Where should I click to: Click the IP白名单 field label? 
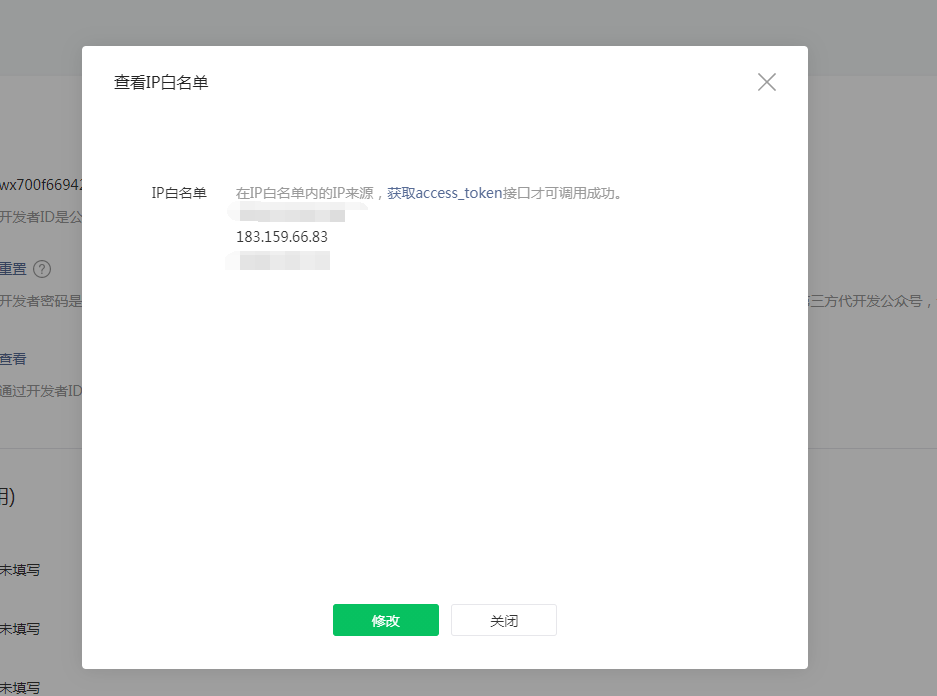pyautogui.click(x=179, y=192)
